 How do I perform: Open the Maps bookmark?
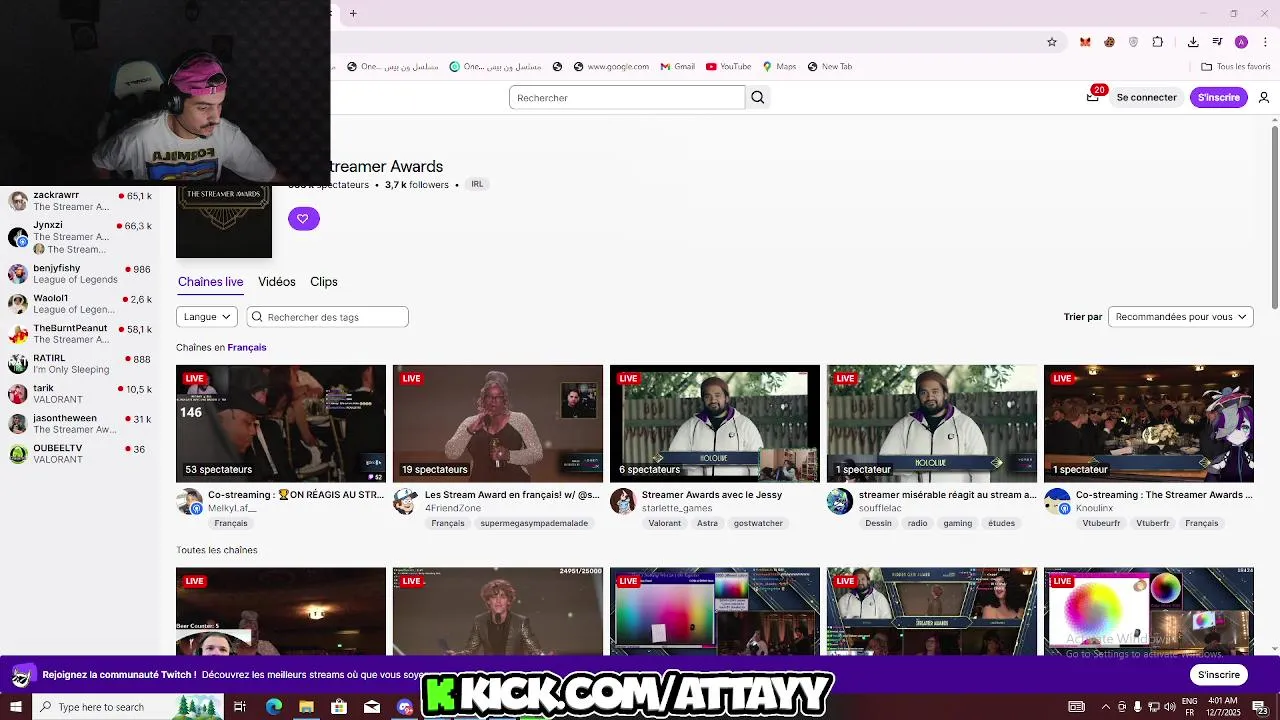coord(779,67)
